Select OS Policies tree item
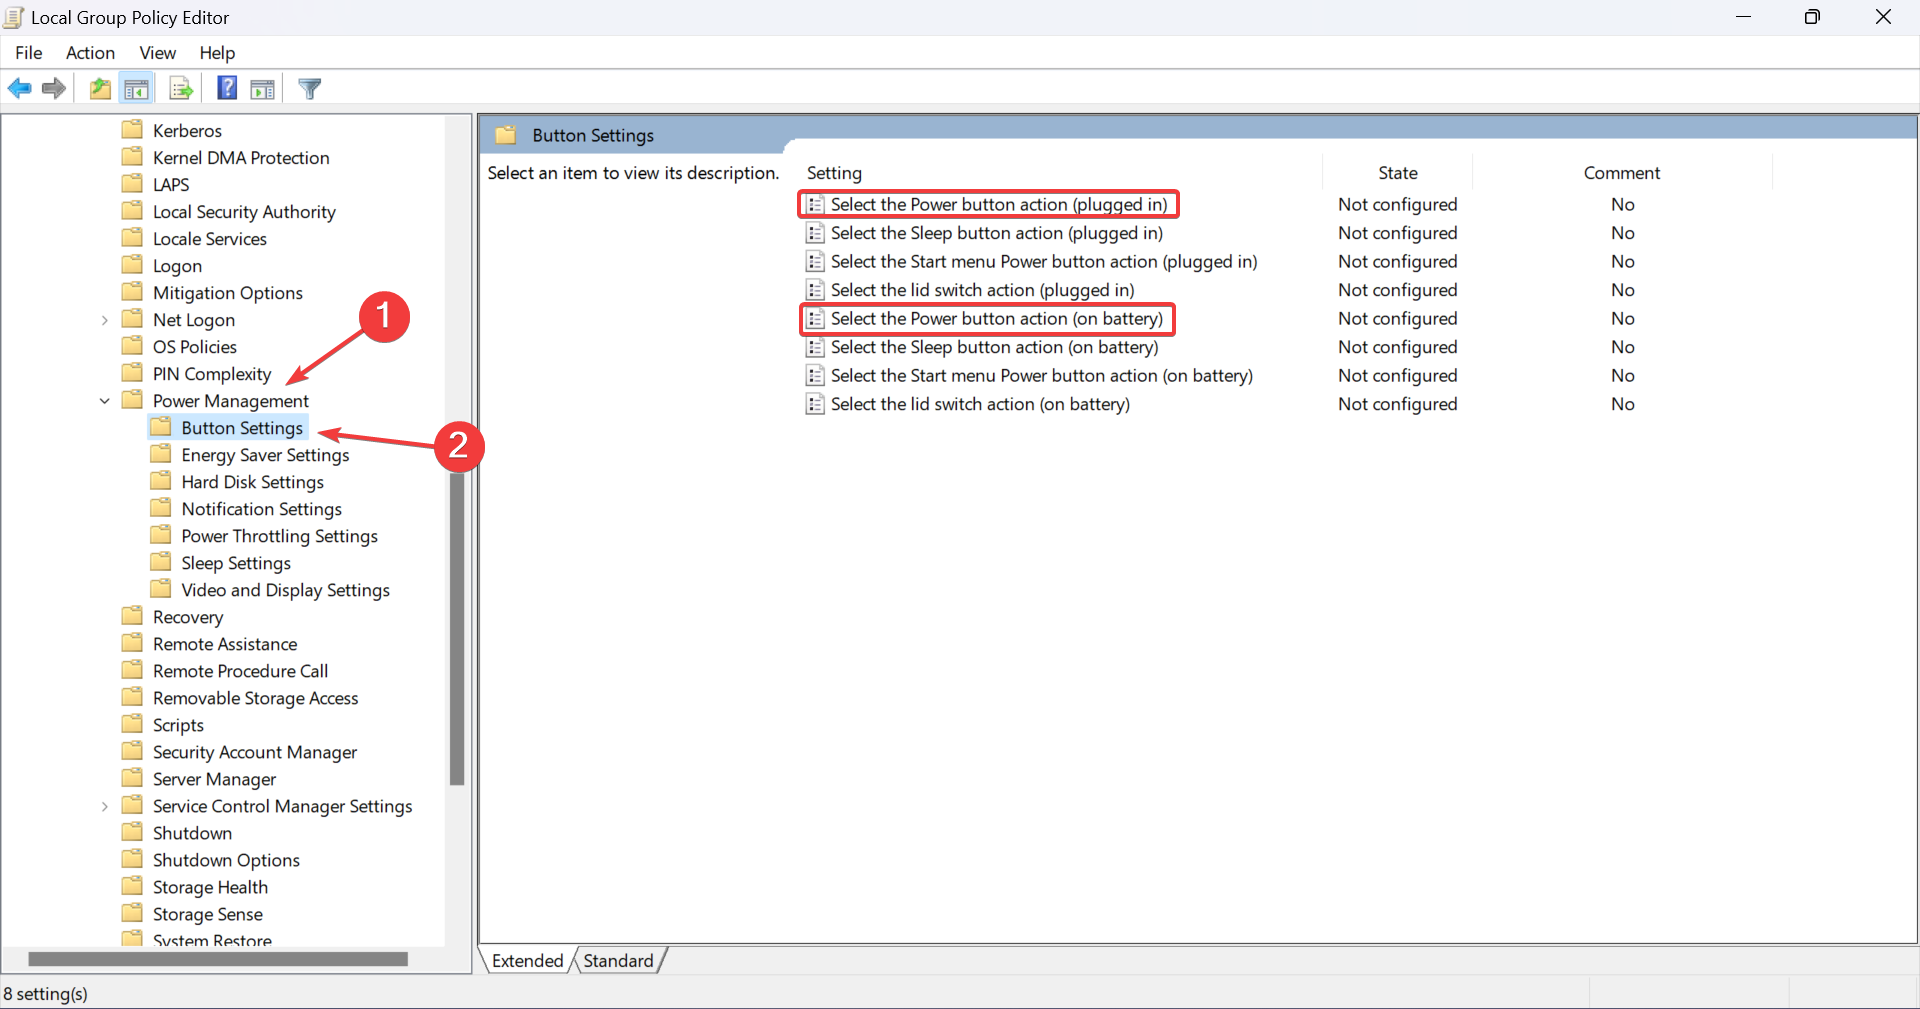This screenshot has height=1009, width=1920. pyautogui.click(x=194, y=346)
